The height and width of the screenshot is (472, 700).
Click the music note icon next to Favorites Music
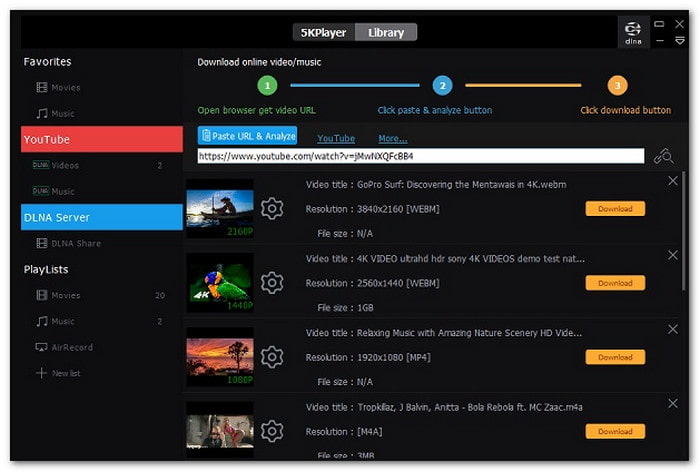tap(42, 113)
